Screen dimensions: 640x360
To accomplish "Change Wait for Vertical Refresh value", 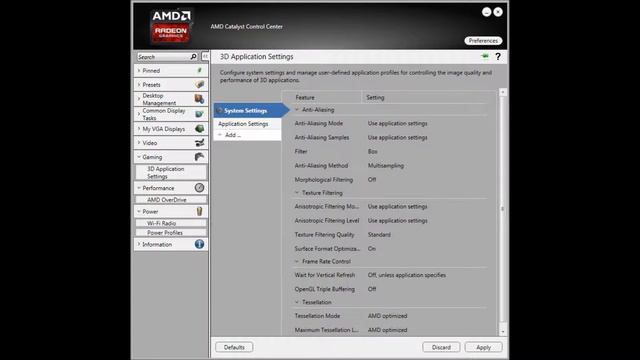I will click(407, 275).
